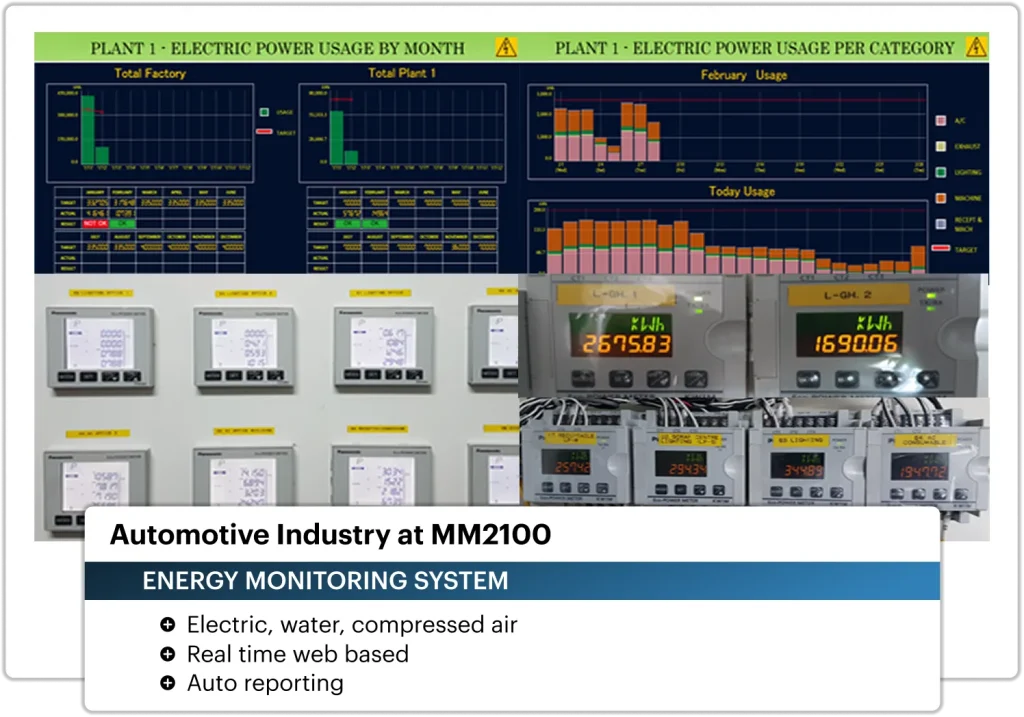
Task: Select the yellow EXHAUST legend swatch
Action: [941, 146]
